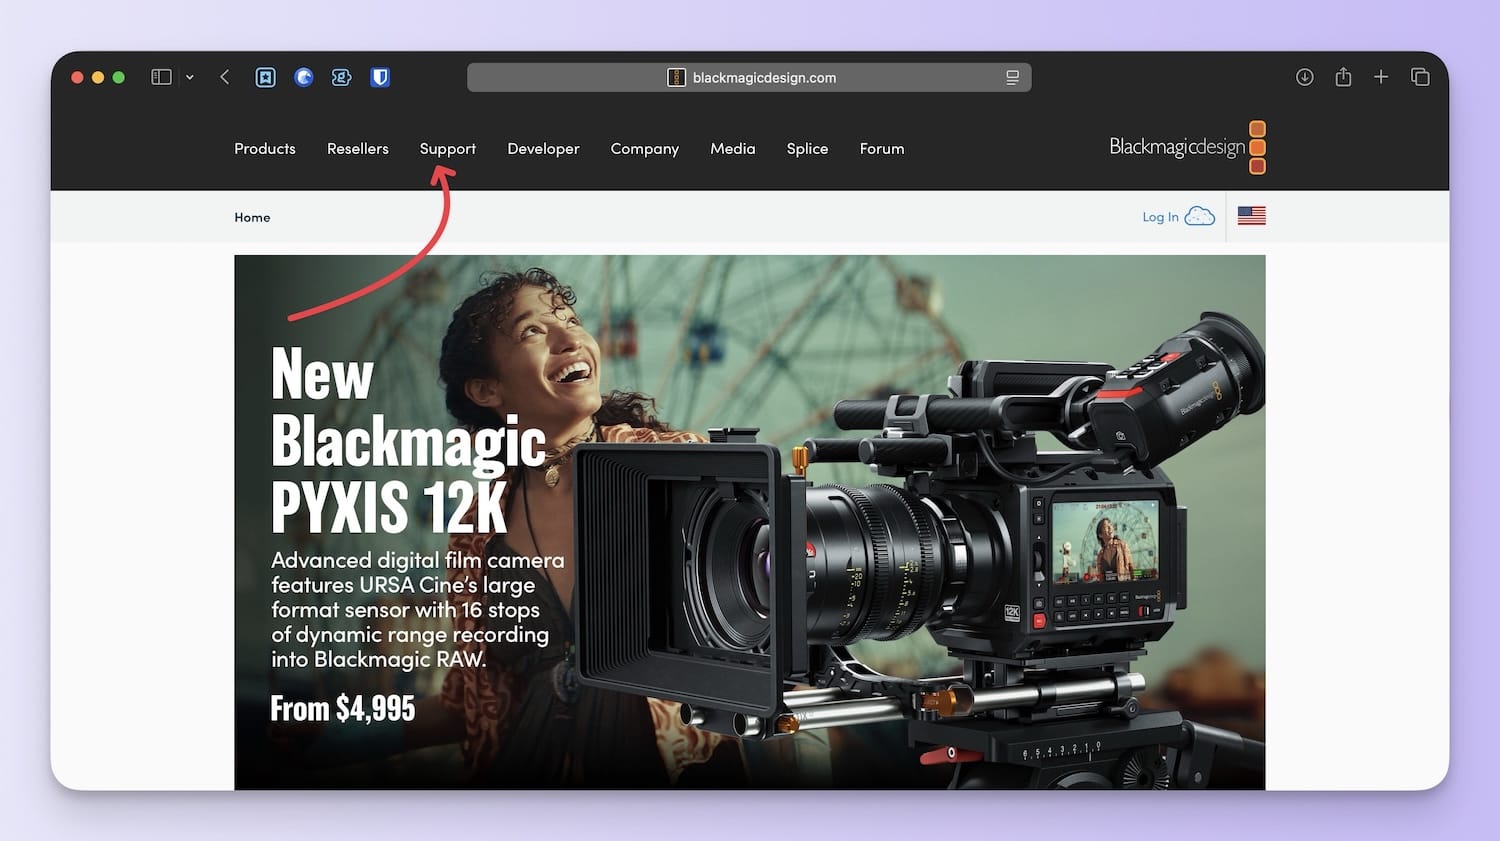Open the Media menu item
Screen dimensions: 1500x841
point(733,148)
